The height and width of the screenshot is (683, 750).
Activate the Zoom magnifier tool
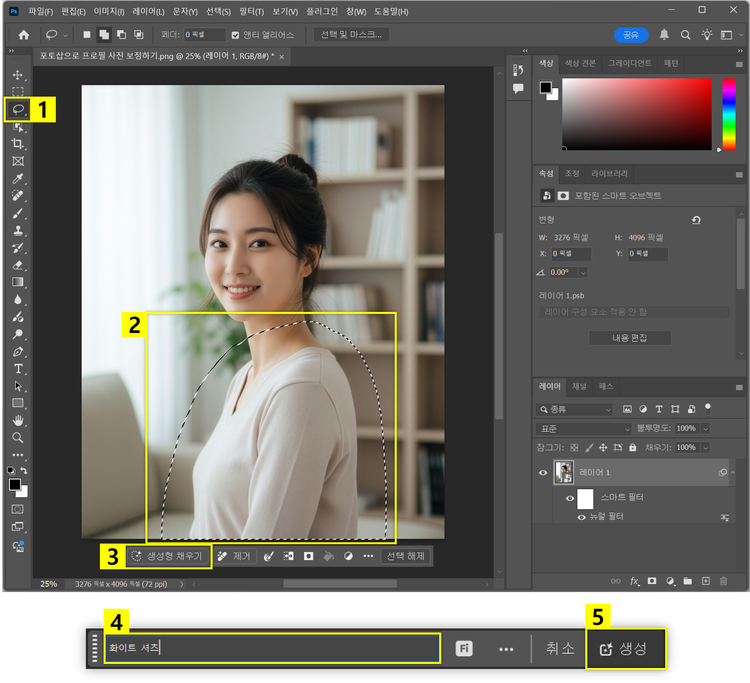[x=18, y=437]
